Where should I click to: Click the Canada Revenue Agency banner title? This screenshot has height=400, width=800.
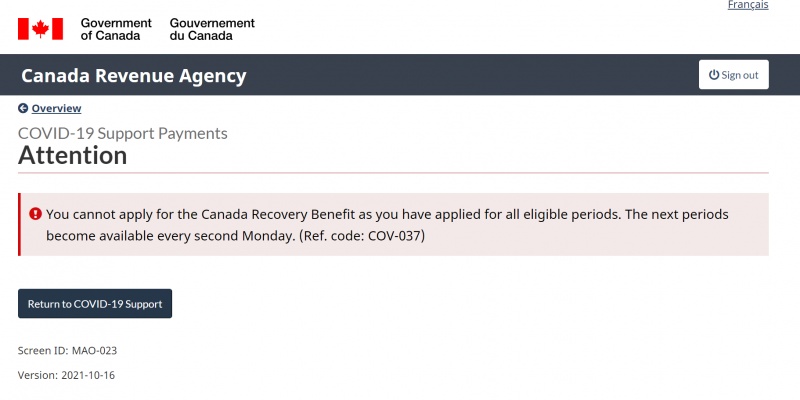coord(134,76)
